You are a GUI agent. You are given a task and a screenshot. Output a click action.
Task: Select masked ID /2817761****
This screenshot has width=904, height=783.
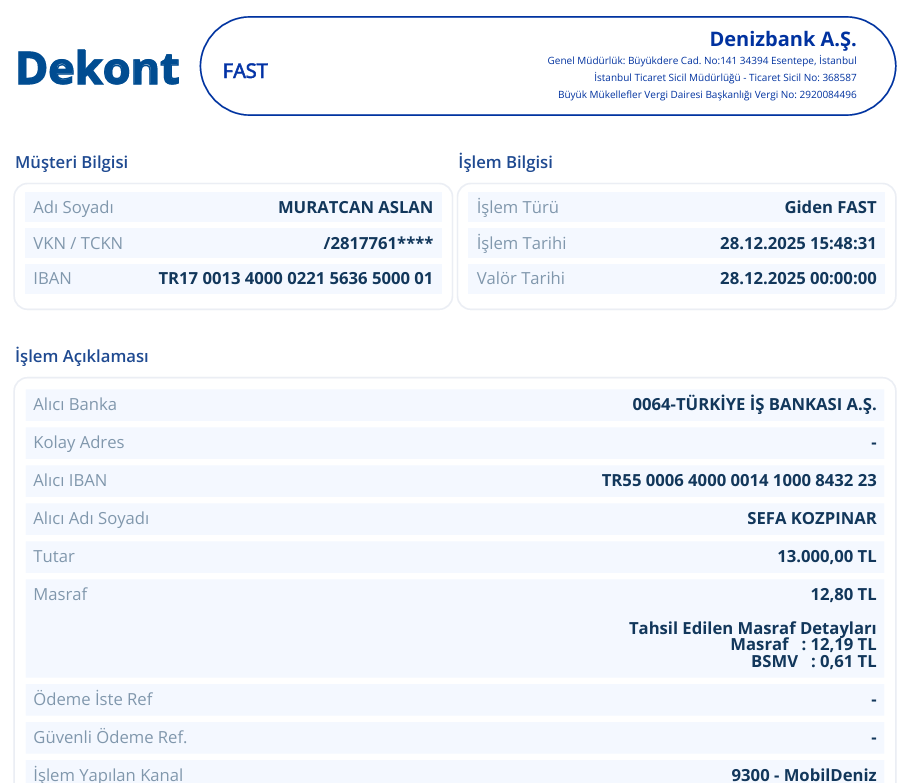click(378, 243)
